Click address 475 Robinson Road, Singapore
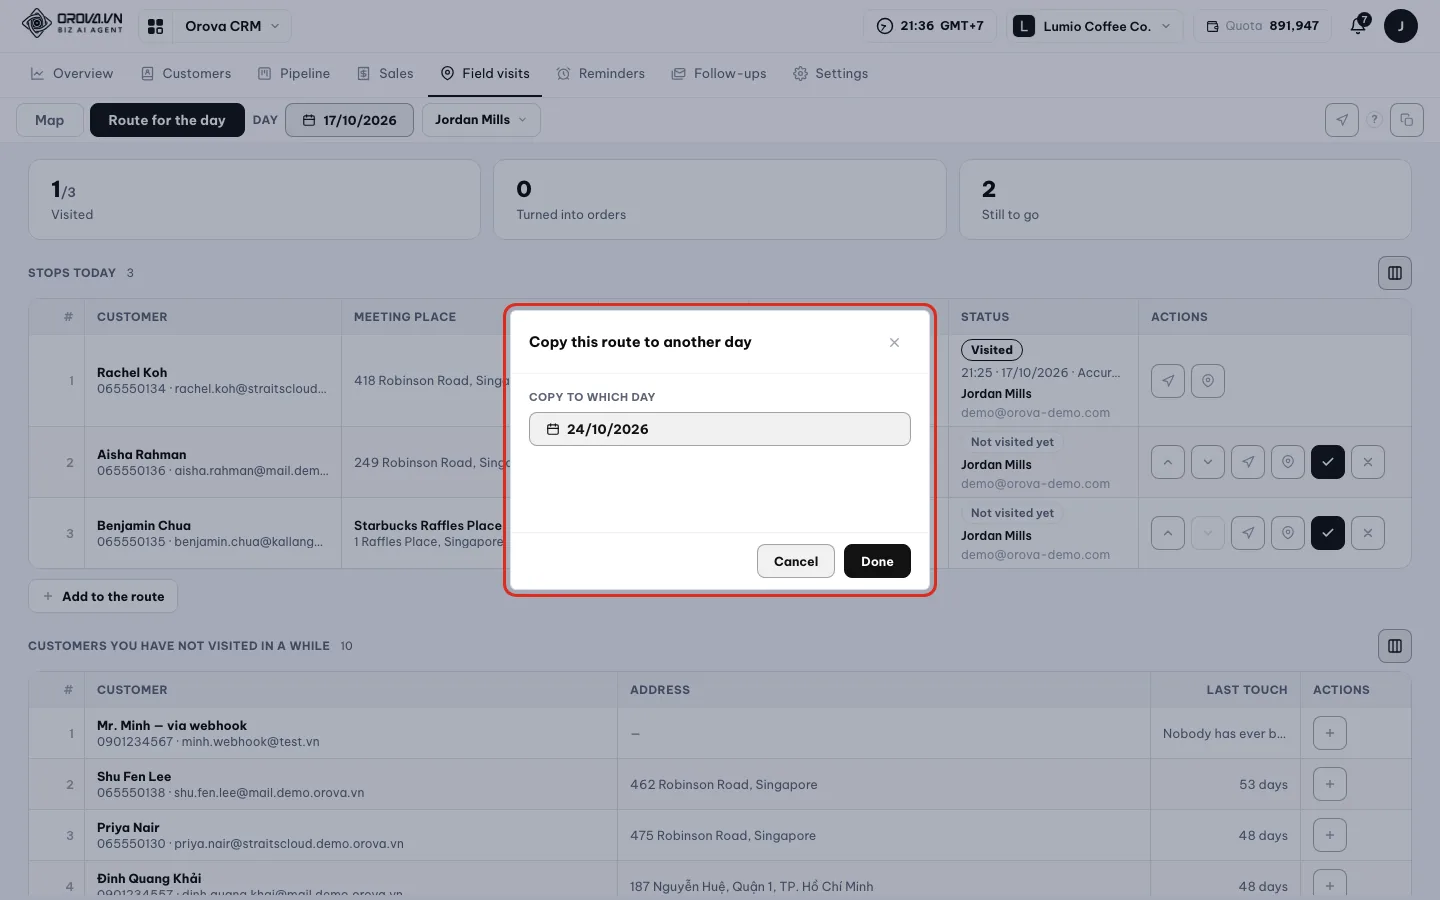Image resolution: width=1440 pixels, height=900 pixels. pyautogui.click(x=723, y=835)
